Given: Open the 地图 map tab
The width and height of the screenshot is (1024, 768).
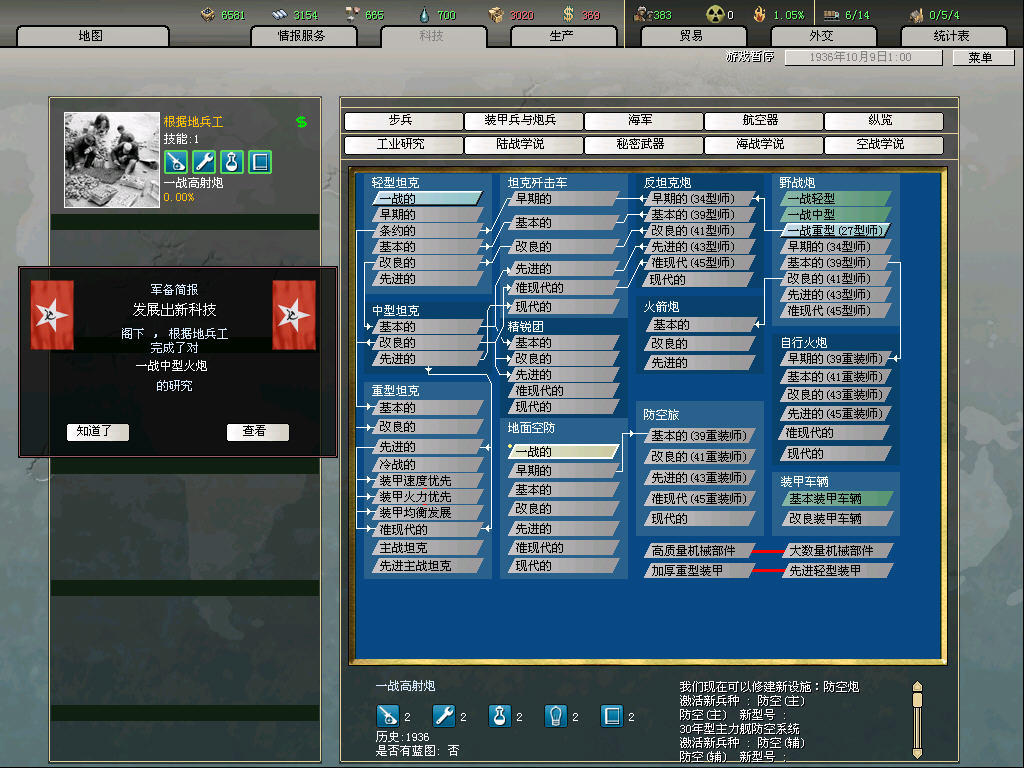Looking at the screenshot, I should 92,36.
